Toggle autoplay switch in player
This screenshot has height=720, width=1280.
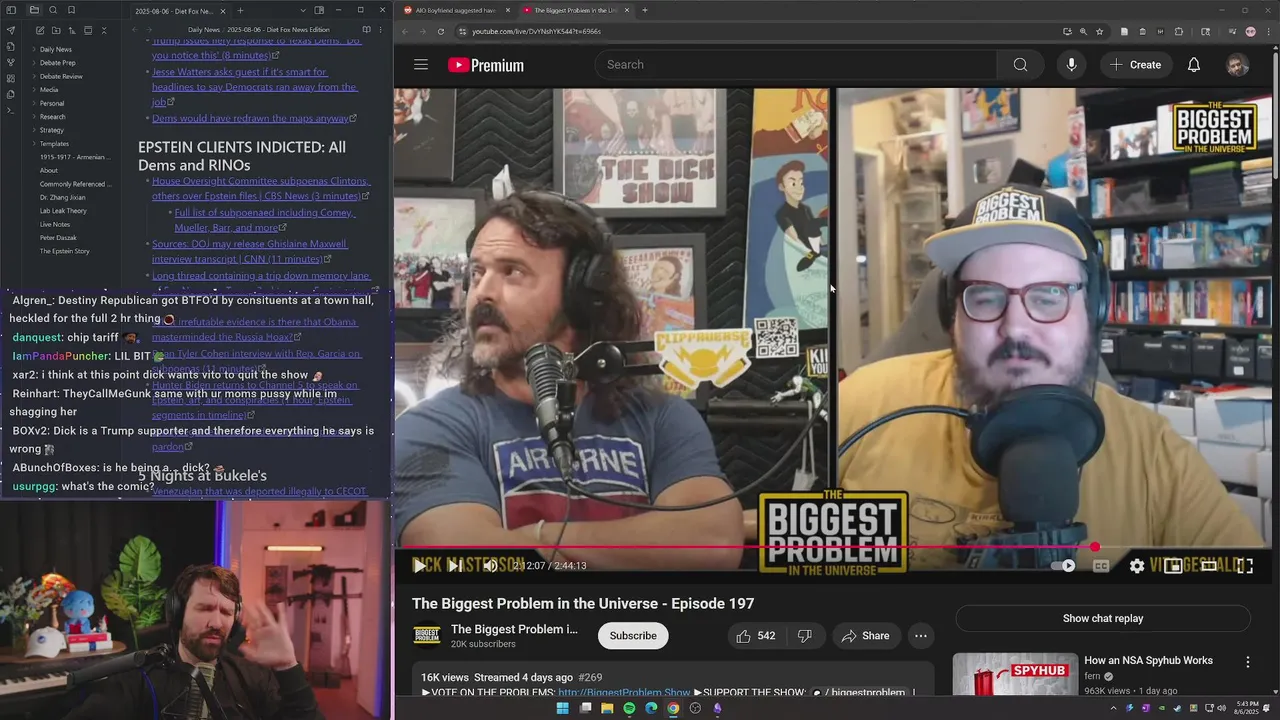coord(1063,566)
